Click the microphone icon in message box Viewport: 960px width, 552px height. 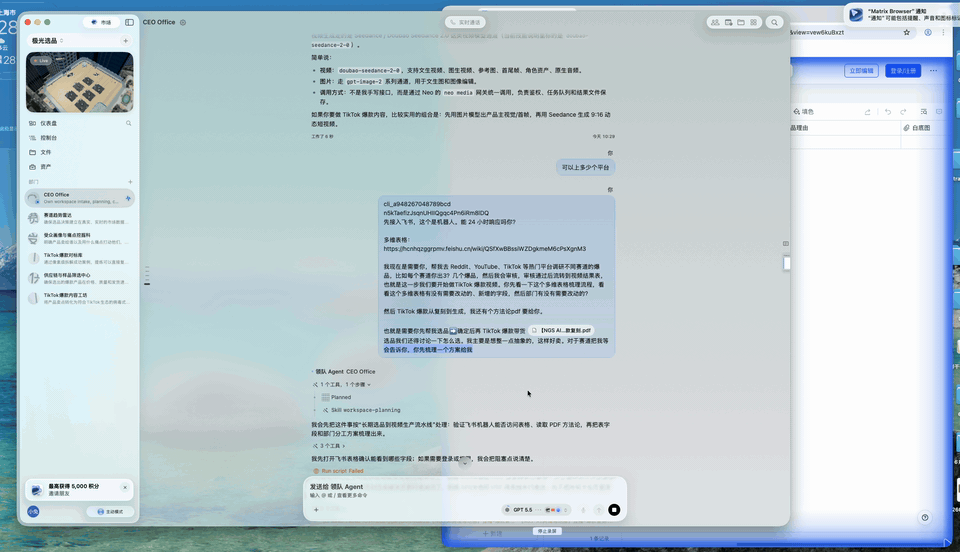[x=583, y=510]
